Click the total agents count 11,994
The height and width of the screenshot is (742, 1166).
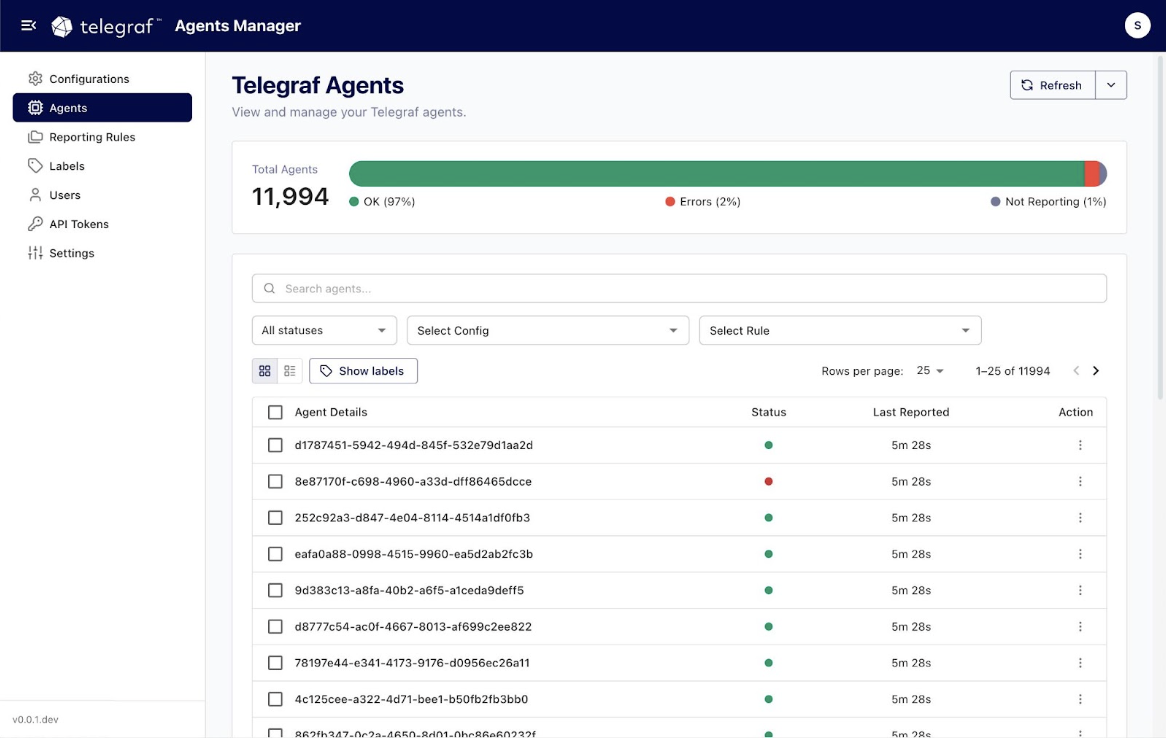point(290,196)
